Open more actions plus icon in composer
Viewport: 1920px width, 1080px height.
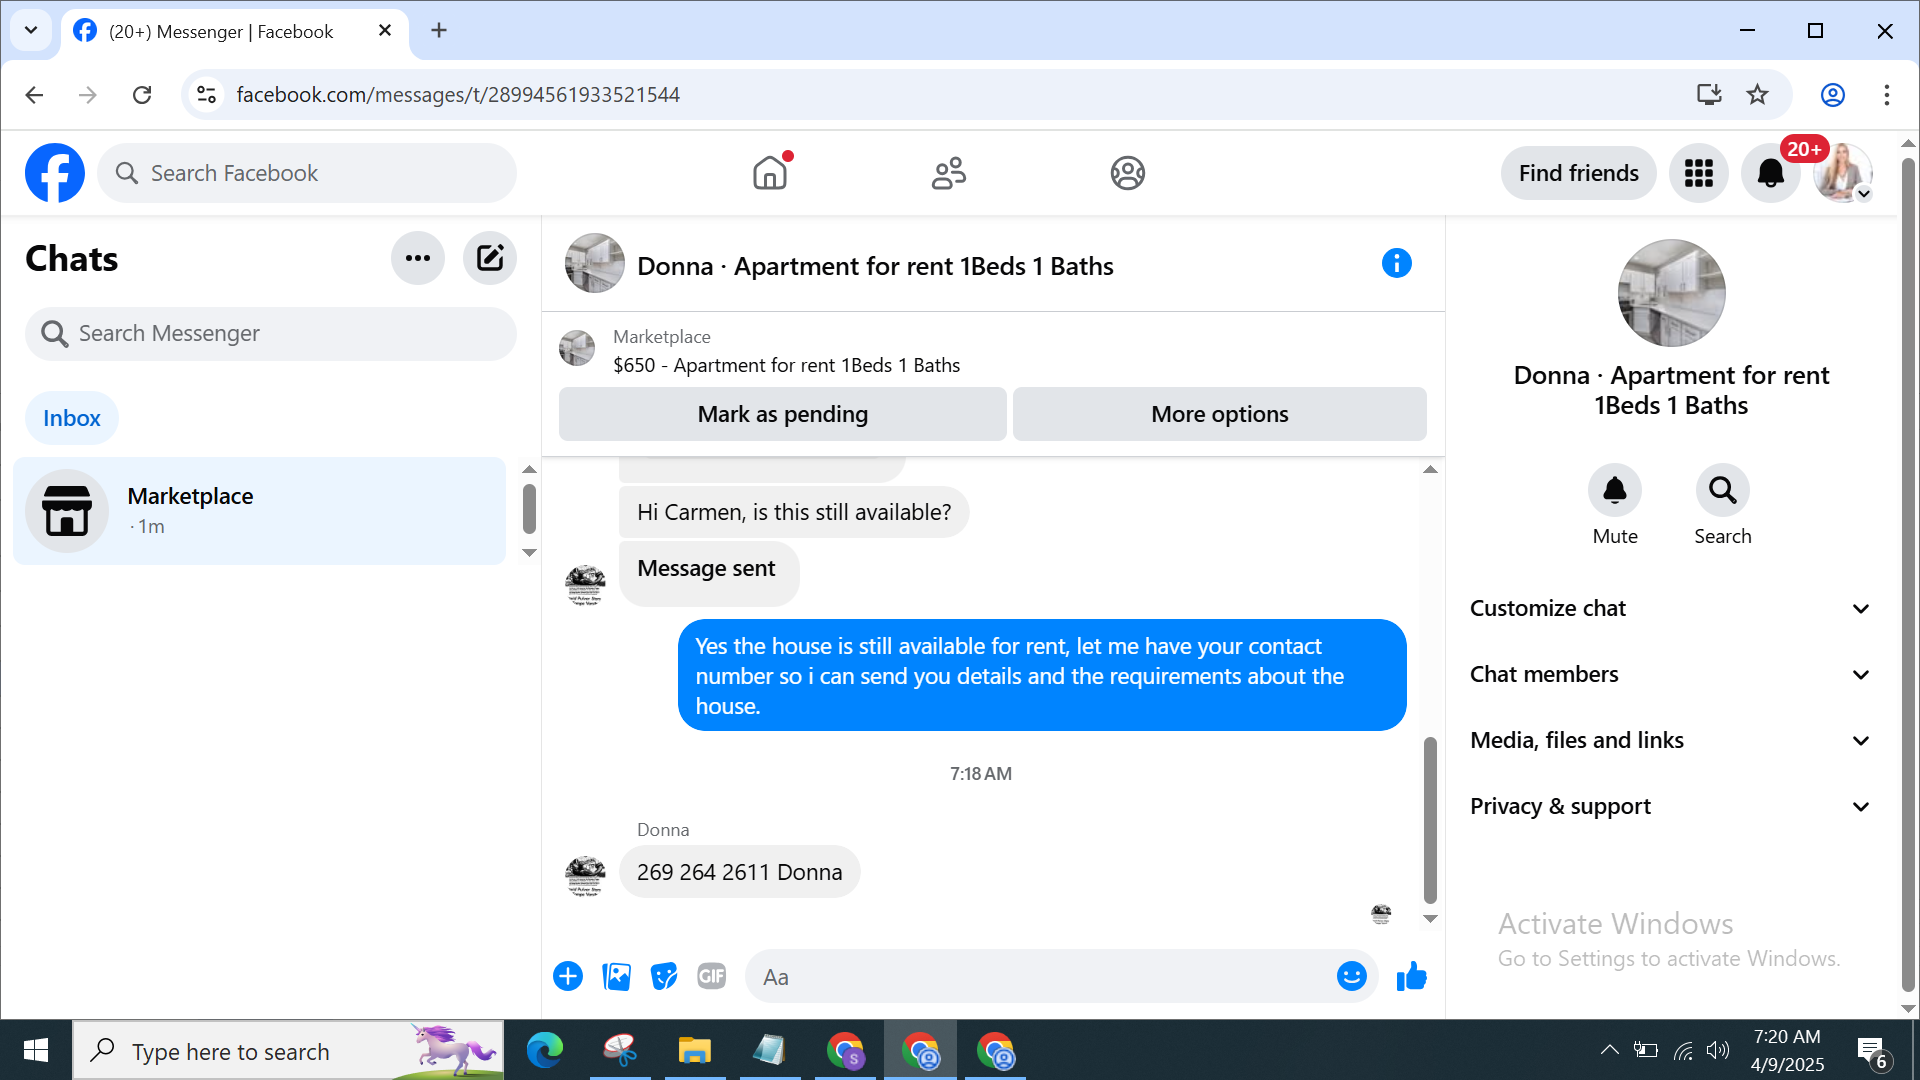click(568, 976)
